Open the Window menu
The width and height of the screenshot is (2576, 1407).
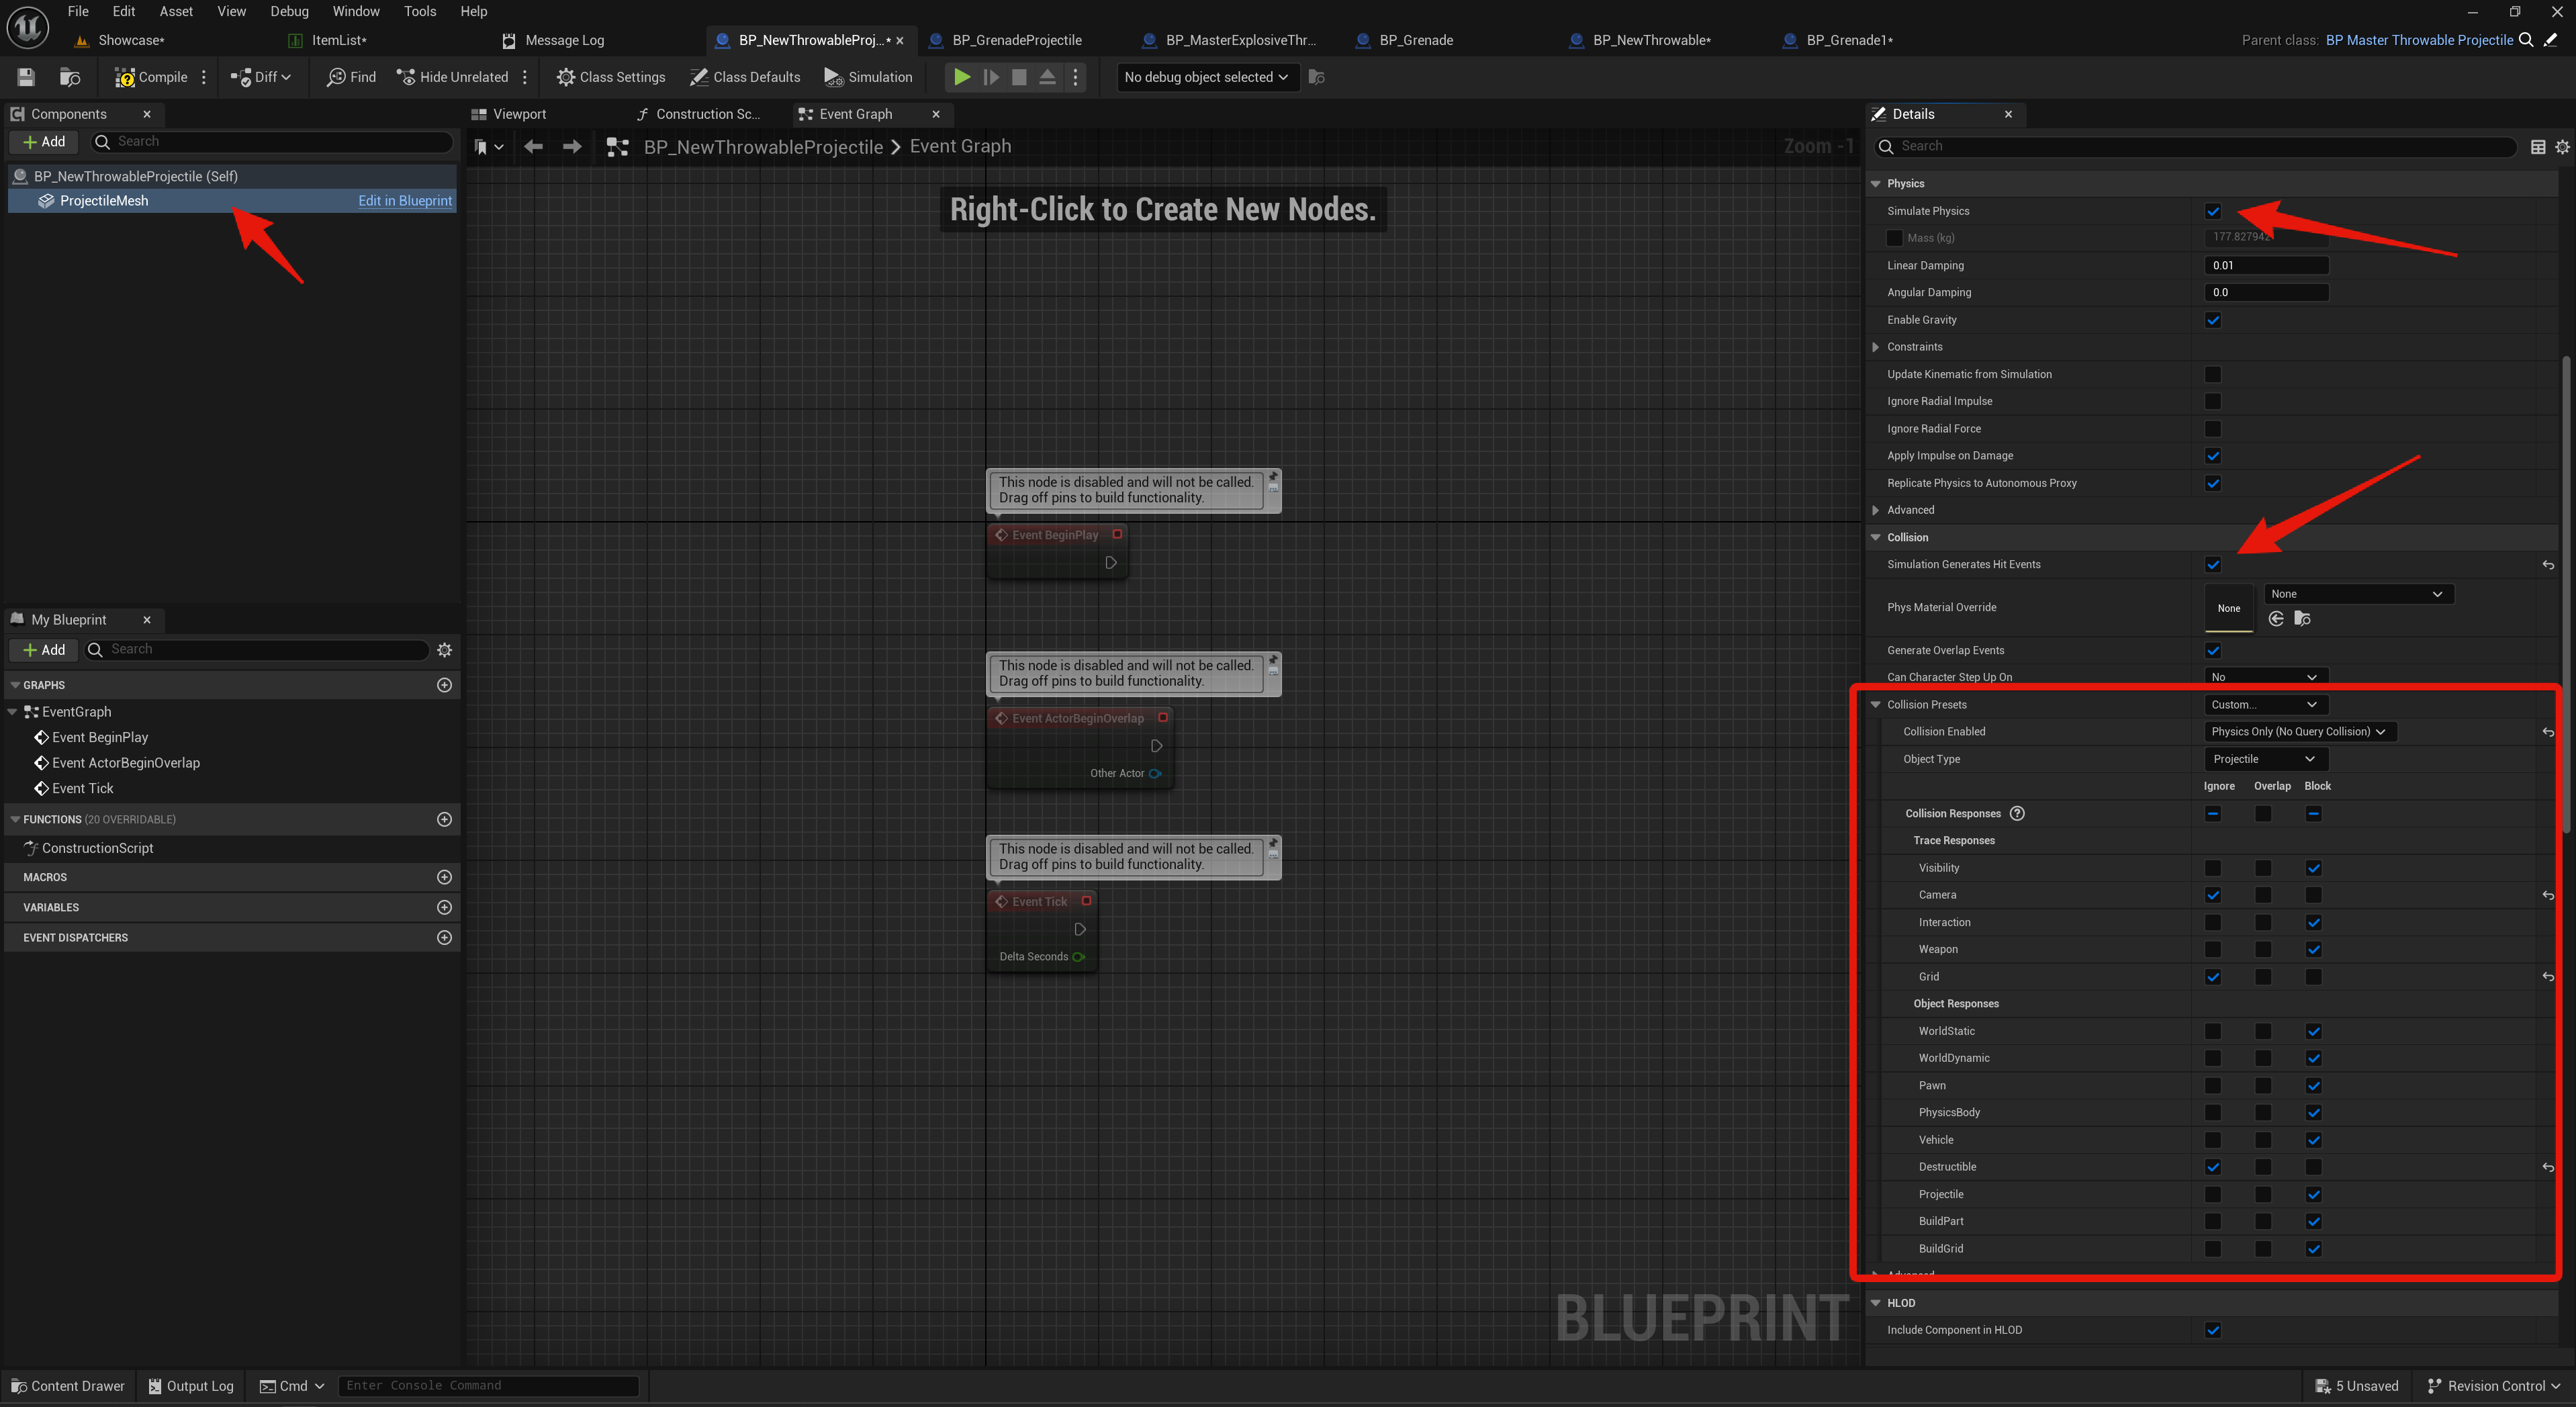tap(356, 11)
